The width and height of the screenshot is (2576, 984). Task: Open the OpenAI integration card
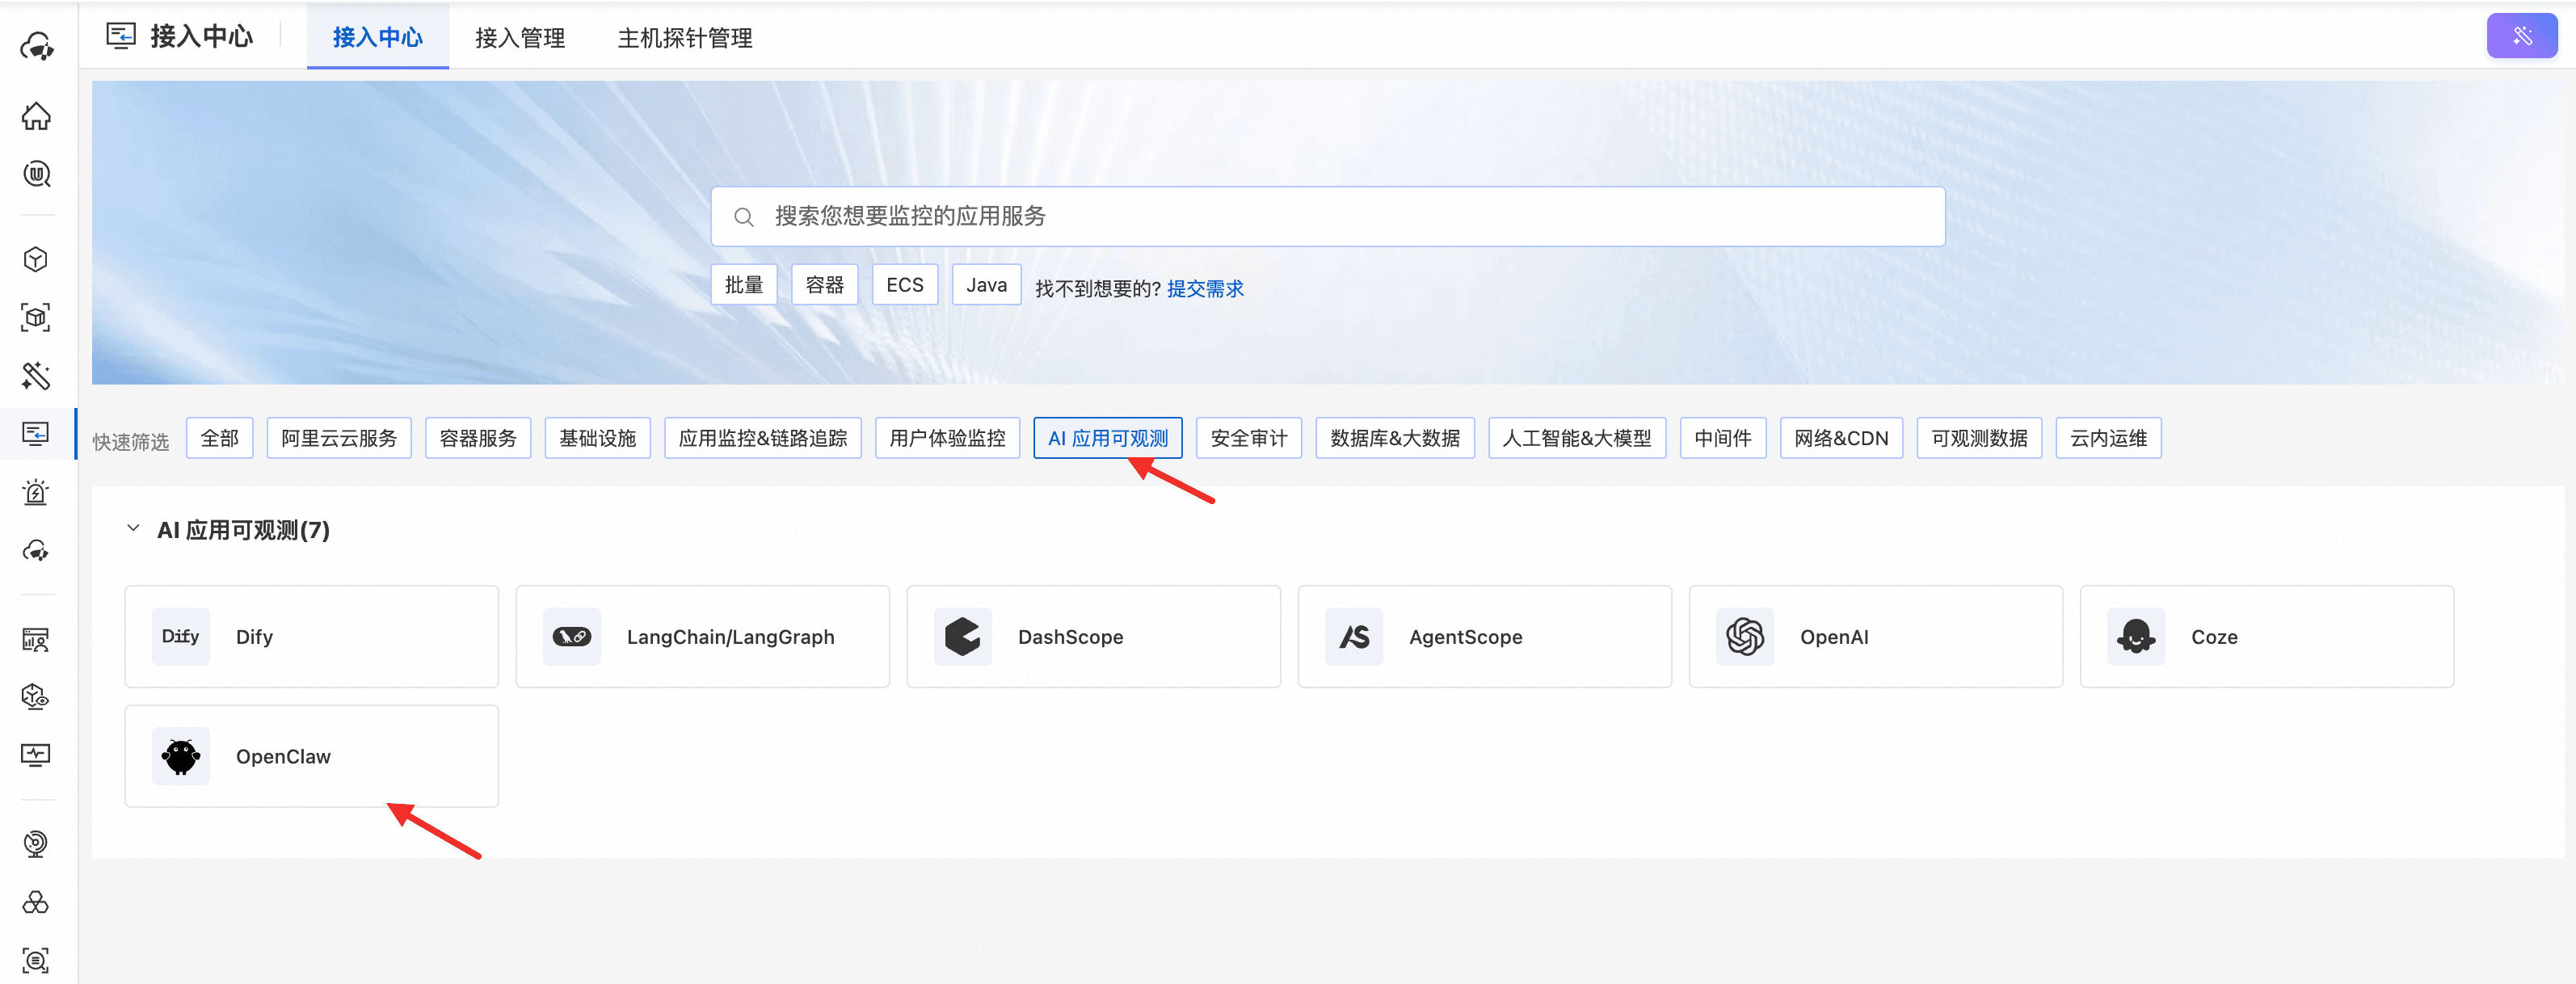pyautogui.click(x=1874, y=637)
